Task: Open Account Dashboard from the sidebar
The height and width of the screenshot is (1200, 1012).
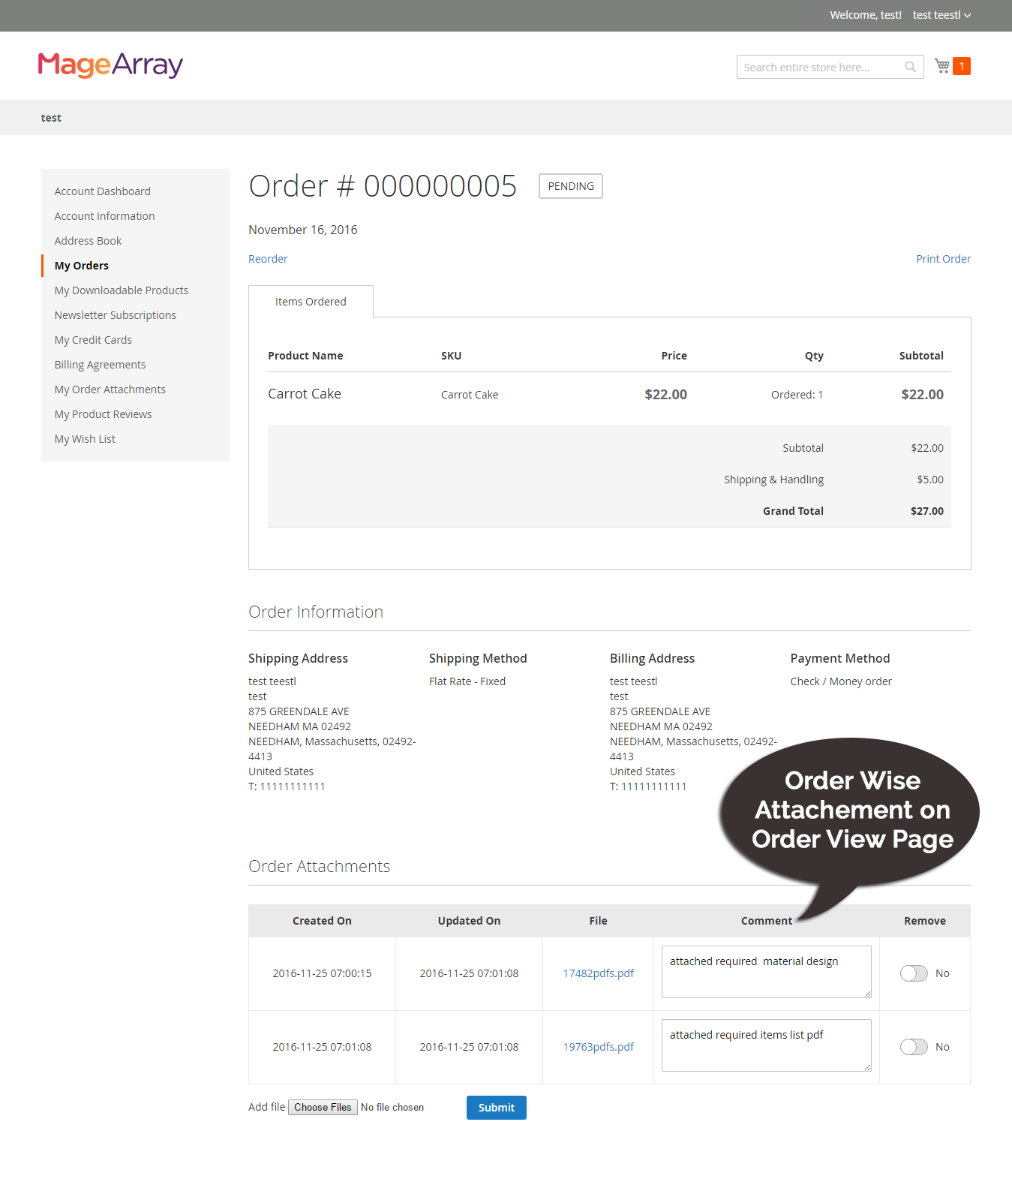Action: (102, 191)
